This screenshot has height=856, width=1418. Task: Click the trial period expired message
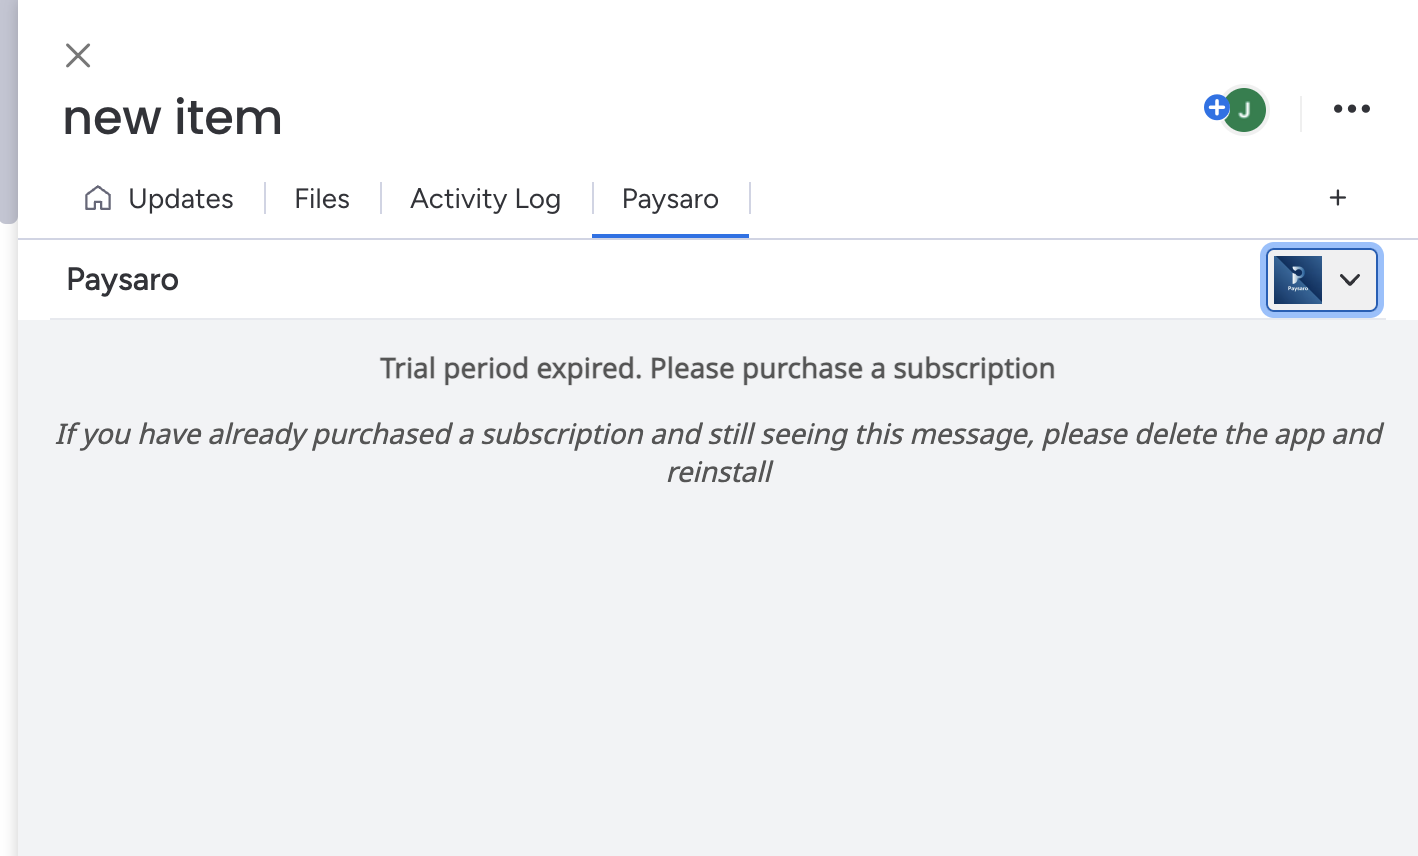pyautogui.click(x=717, y=368)
